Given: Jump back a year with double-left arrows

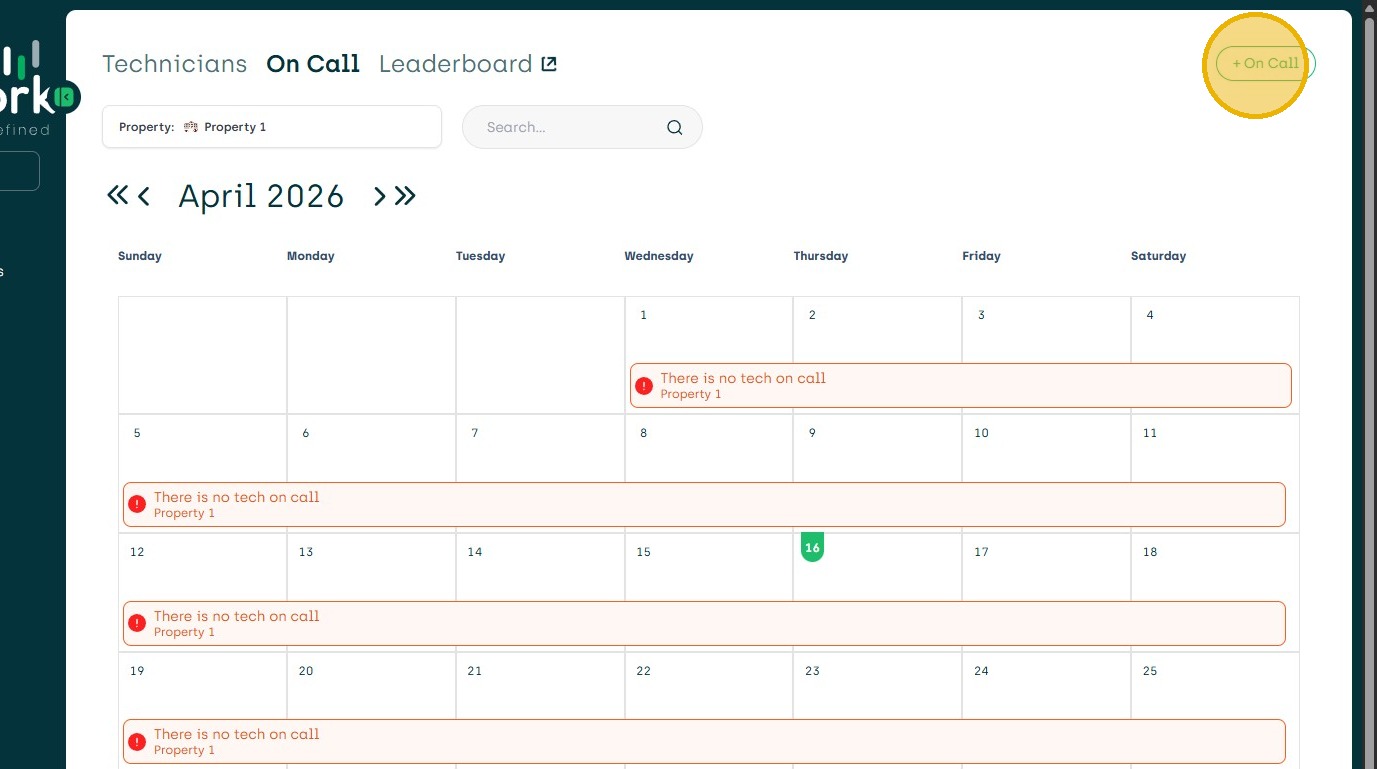Looking at the screenshot, I should pos(117,195).
